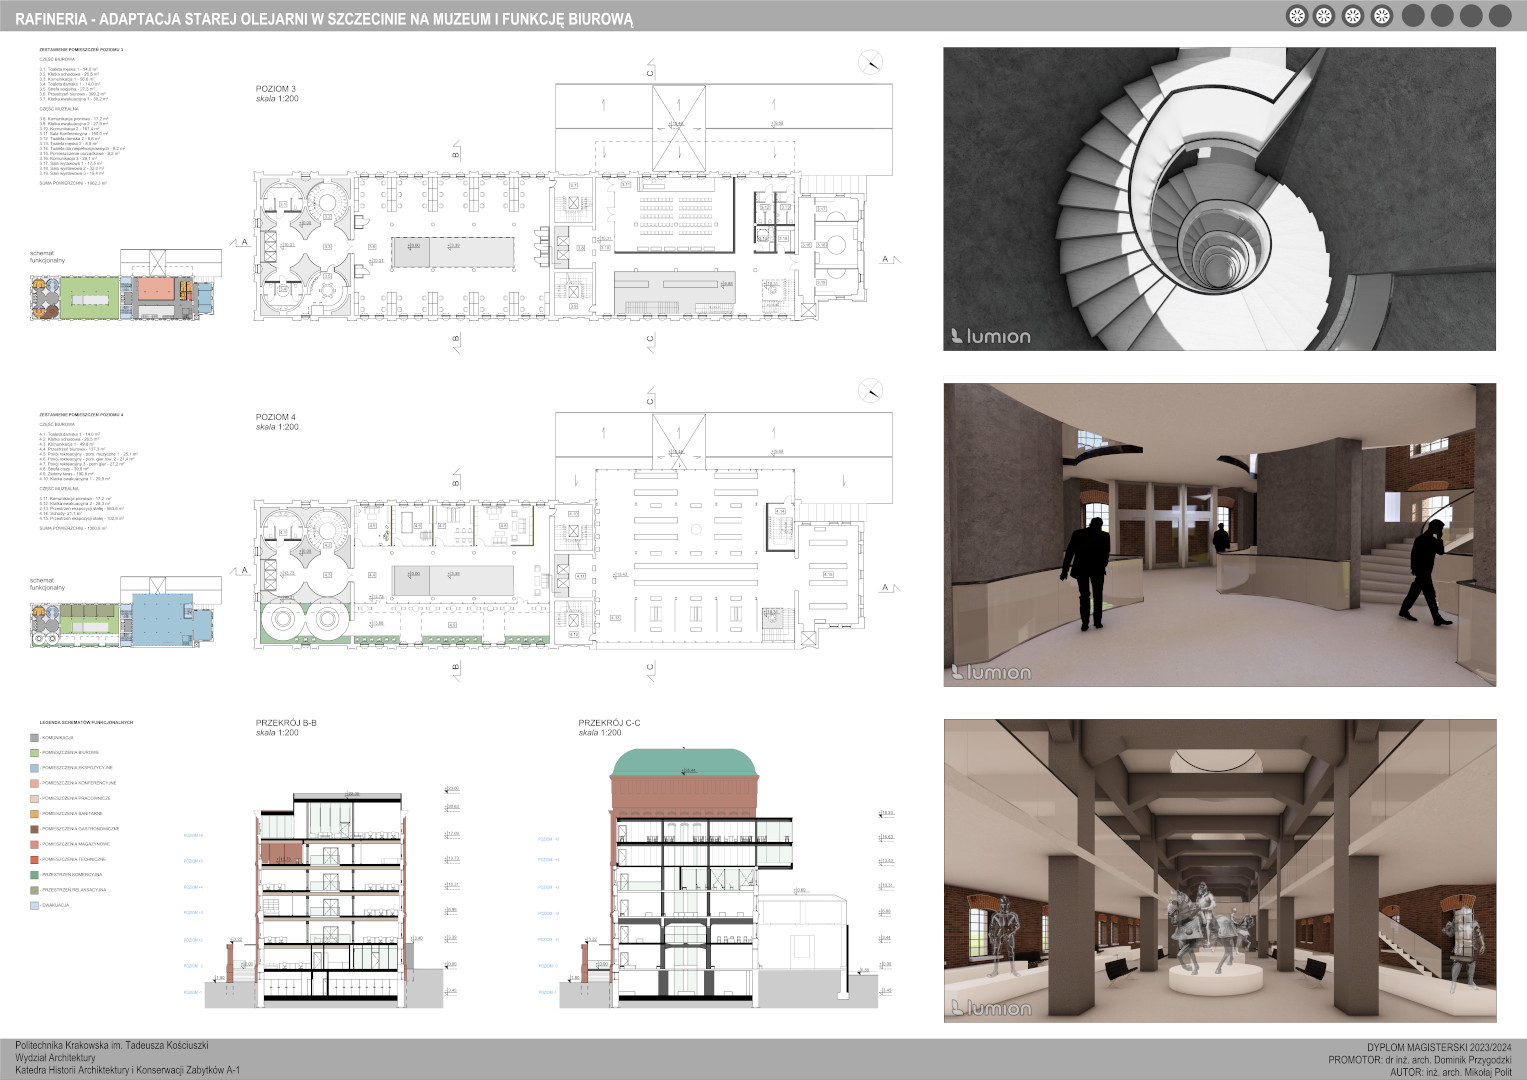1527x1080 pixels.
Task: Click the Lumion logo on the spiral staircase render
Action: 990,337
